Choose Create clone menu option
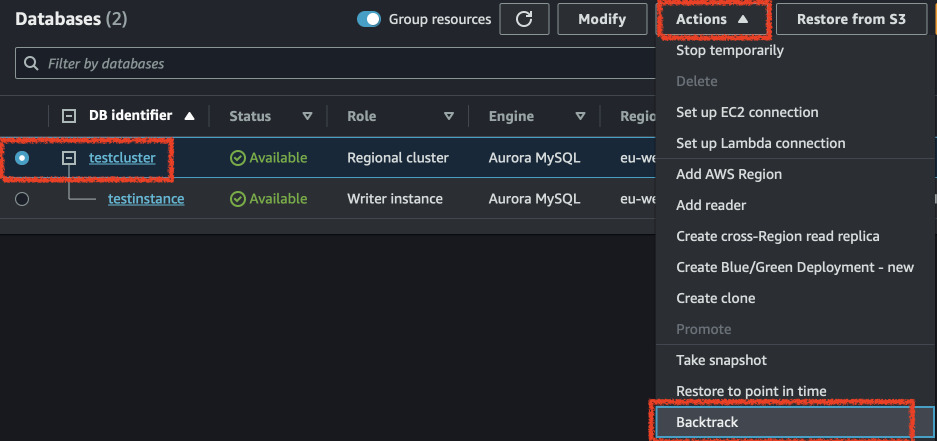 click(715, 298)
